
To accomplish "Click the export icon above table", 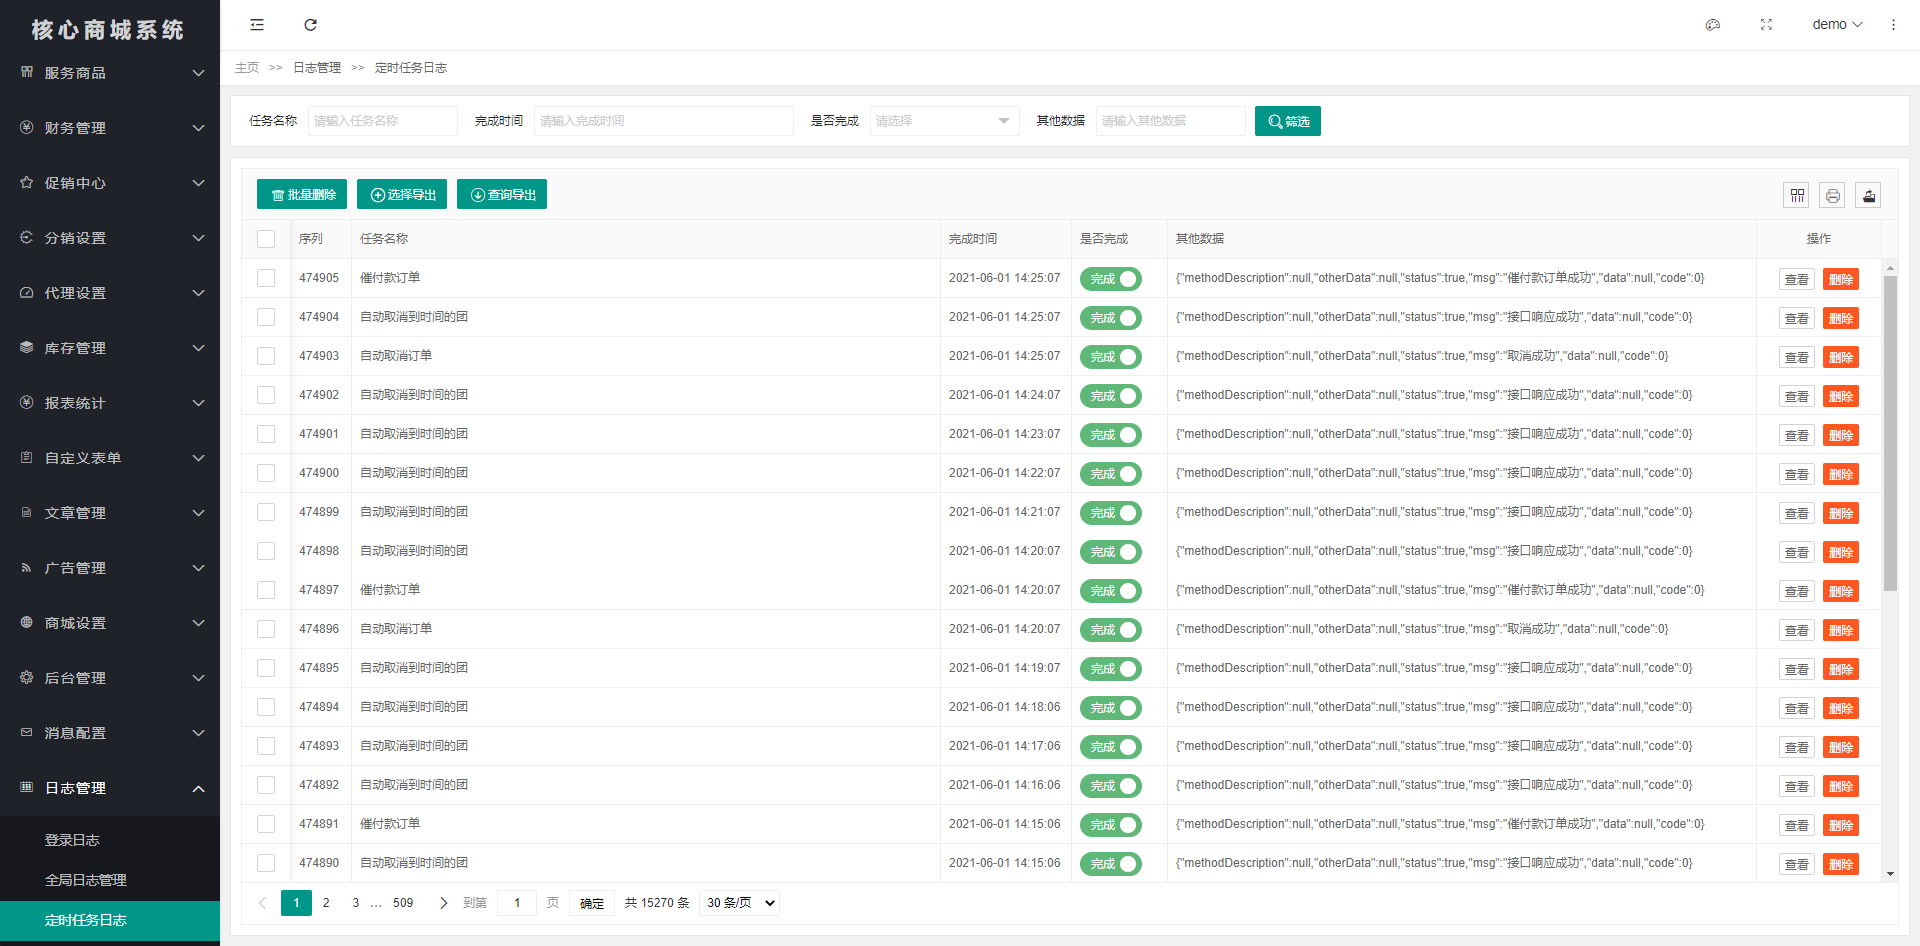I will [x=1868, y=195].
